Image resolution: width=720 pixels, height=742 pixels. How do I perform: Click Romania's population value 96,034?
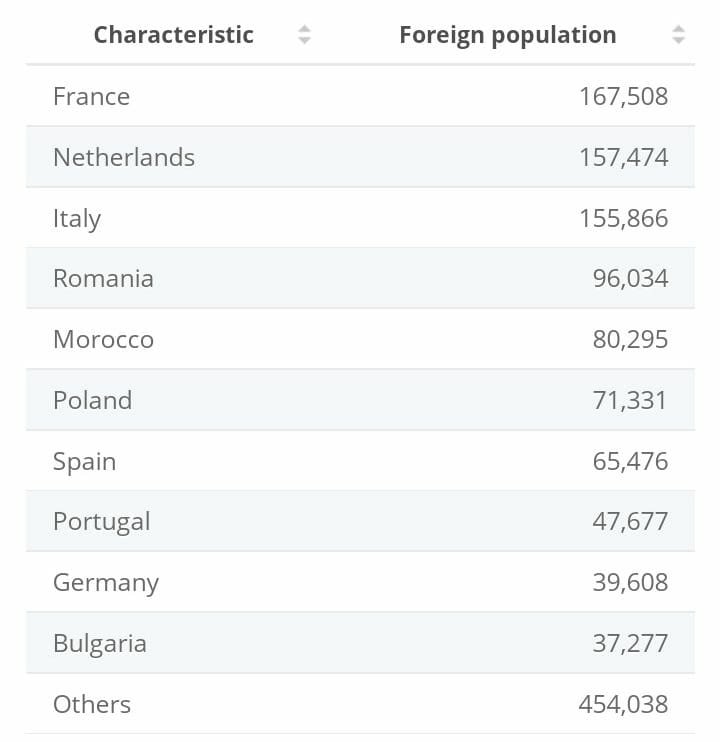[630, 278]
